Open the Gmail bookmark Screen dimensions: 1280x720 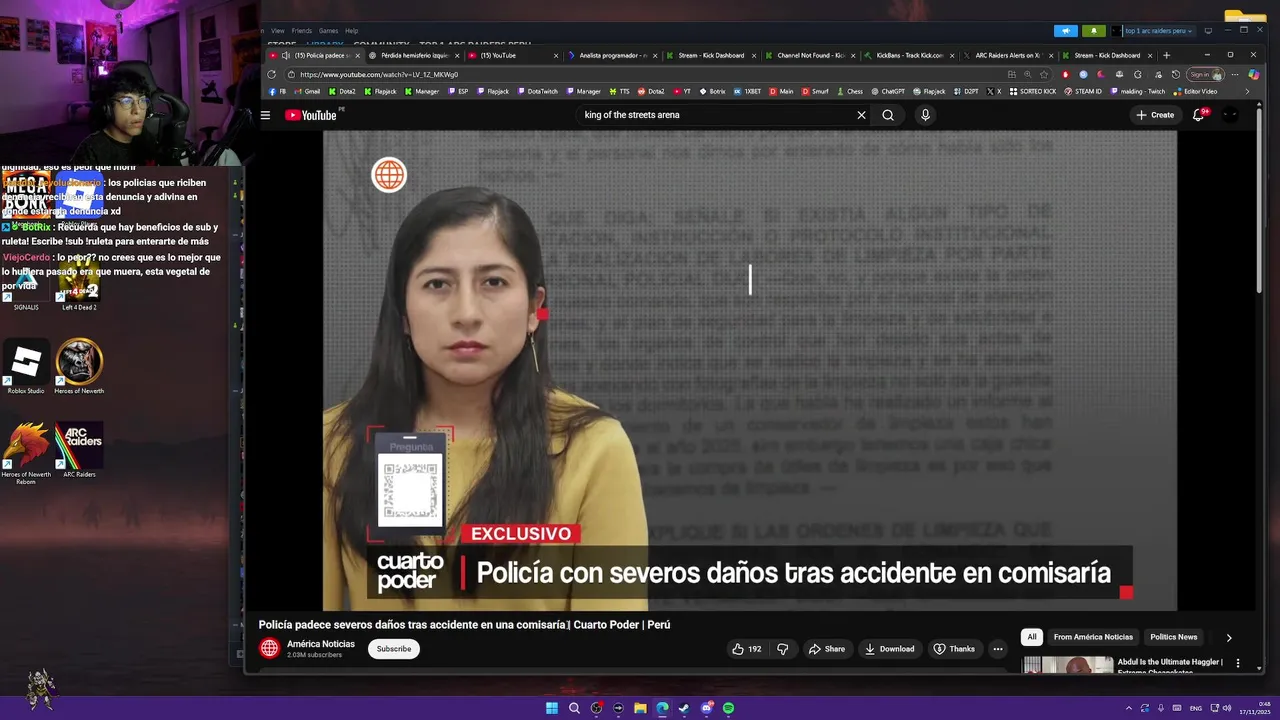(x=307, y=91)
